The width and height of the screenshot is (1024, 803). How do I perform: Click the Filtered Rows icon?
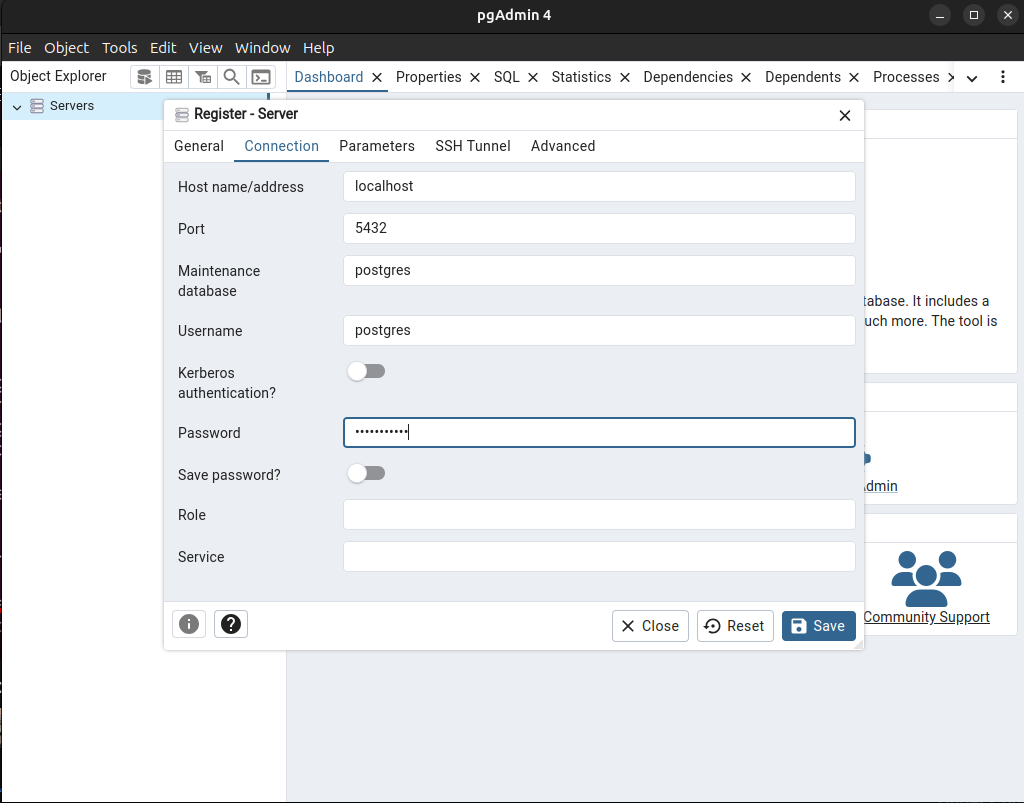coord(203,77)
